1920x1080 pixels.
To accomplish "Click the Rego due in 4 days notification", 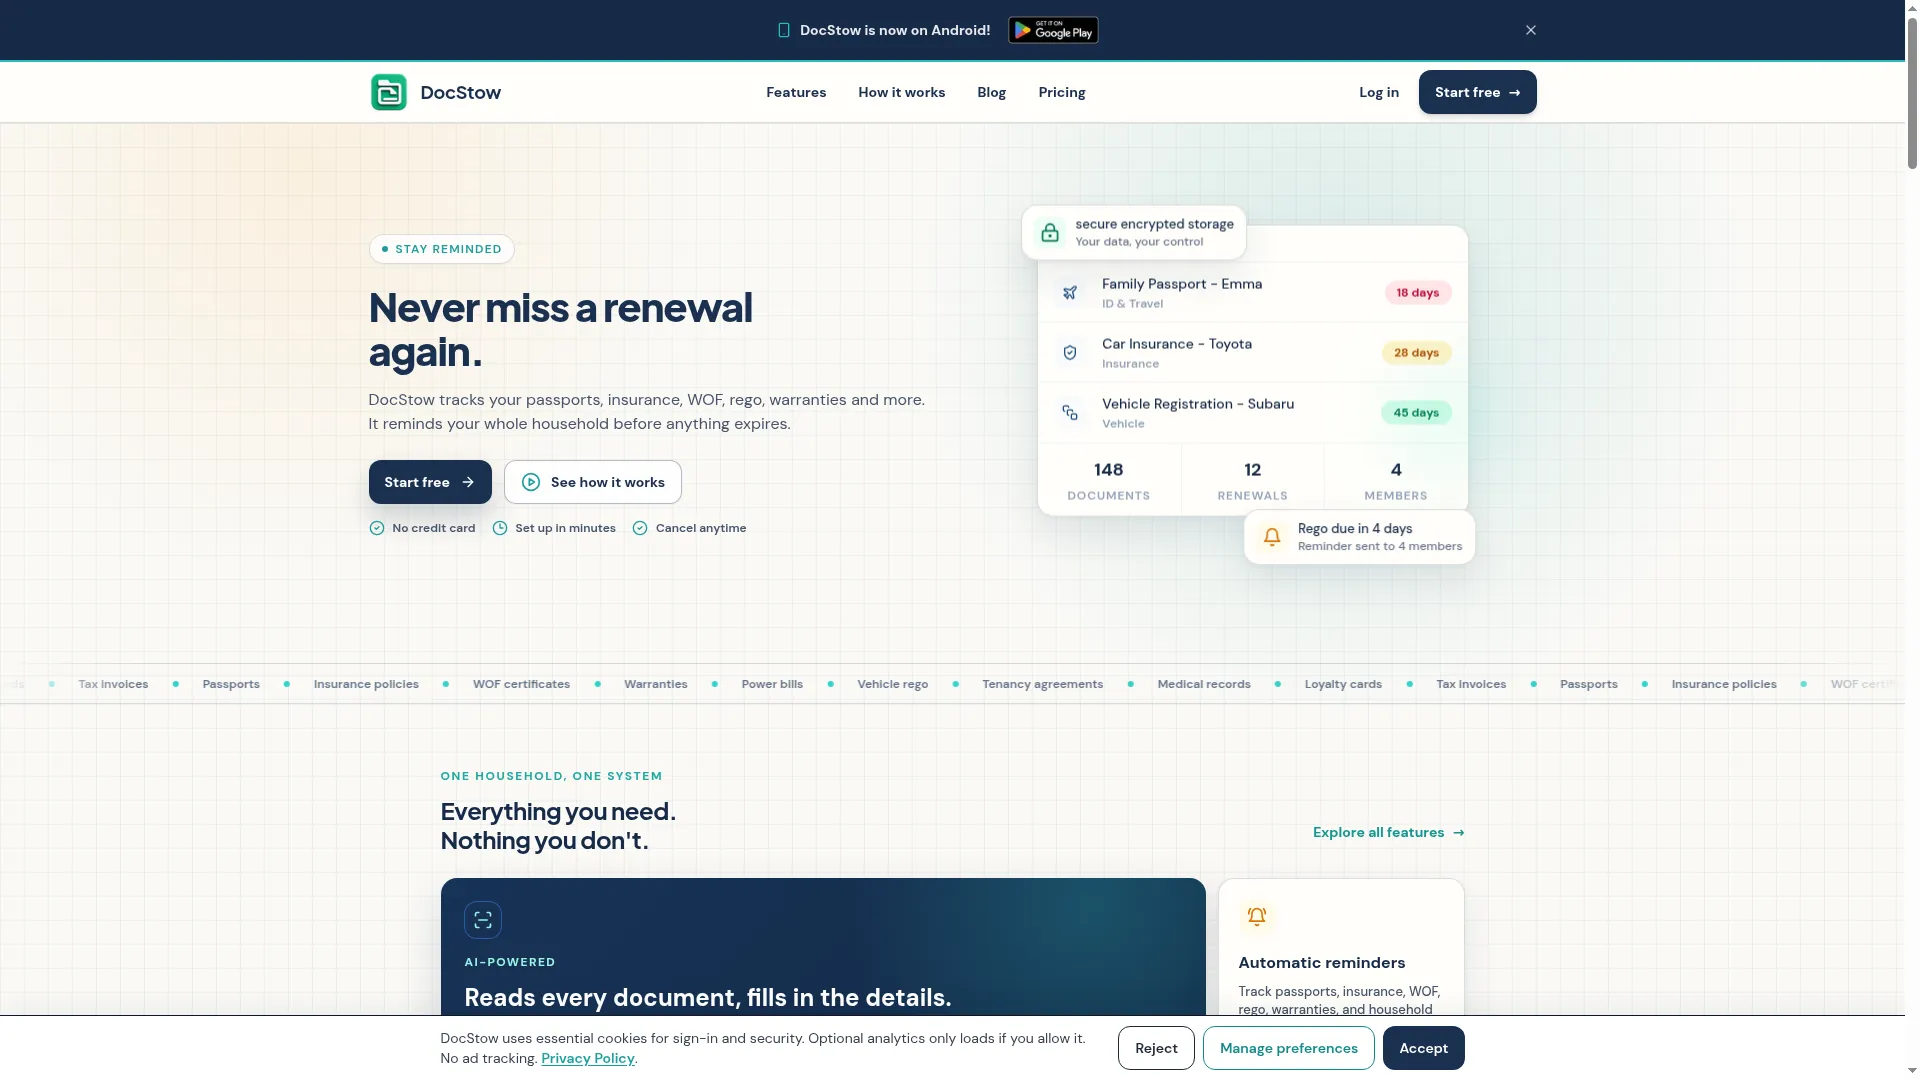I will click(x=1360, y=537).
